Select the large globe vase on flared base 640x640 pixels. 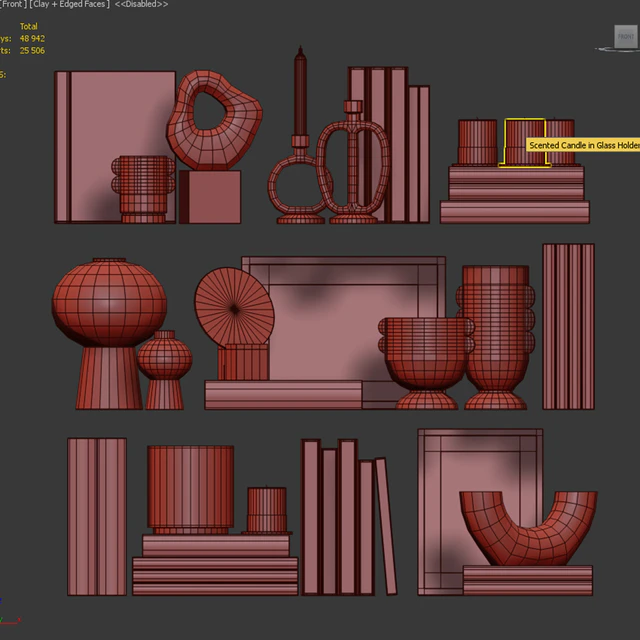[109, 333]
